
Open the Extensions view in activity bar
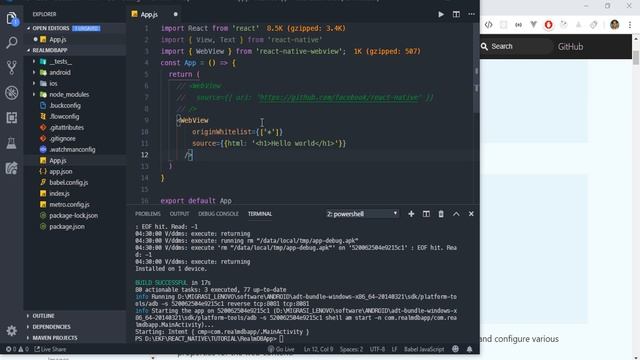(x=12, y=118)
